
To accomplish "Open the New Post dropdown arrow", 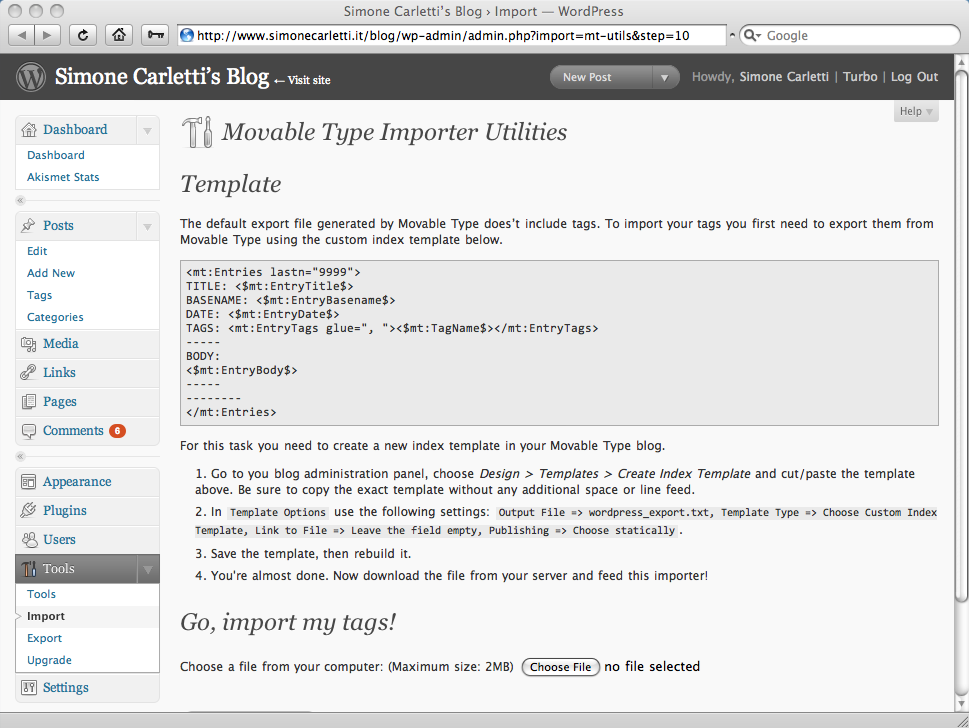I will tap(665, 76).
